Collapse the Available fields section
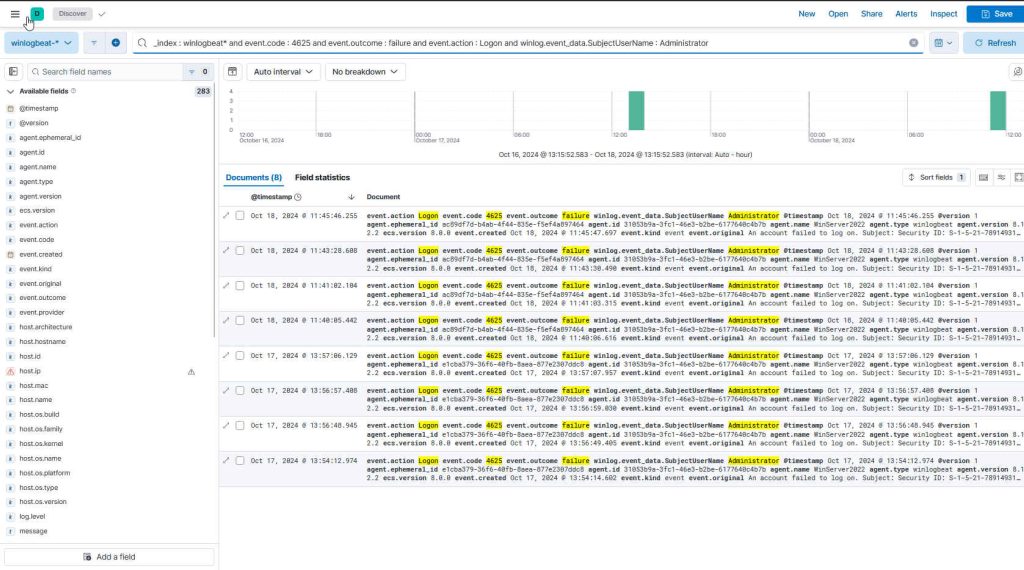Image resolution: width=1024 pixels, height=570 pixels. tap(10, 91)
